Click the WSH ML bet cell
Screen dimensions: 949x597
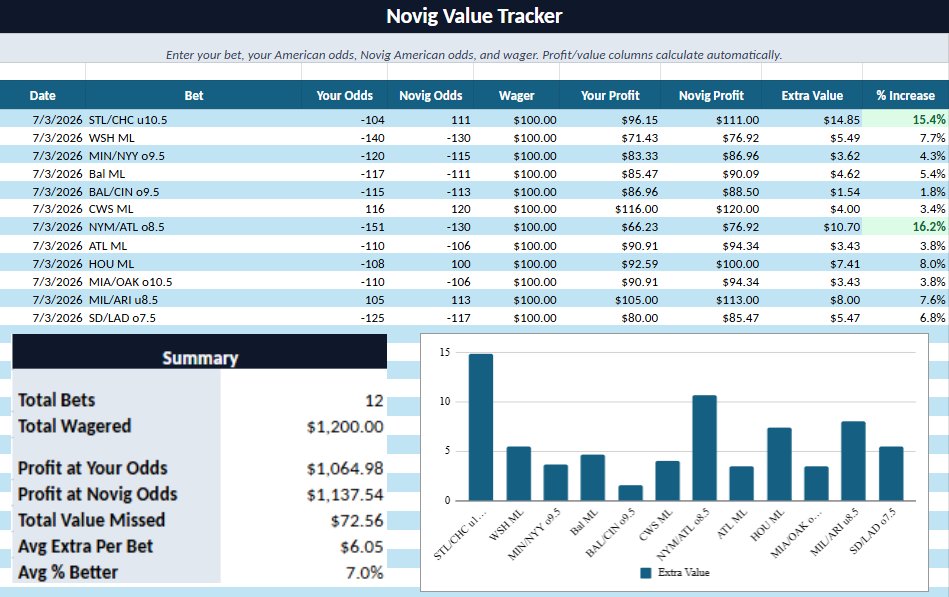coord(194,137)
